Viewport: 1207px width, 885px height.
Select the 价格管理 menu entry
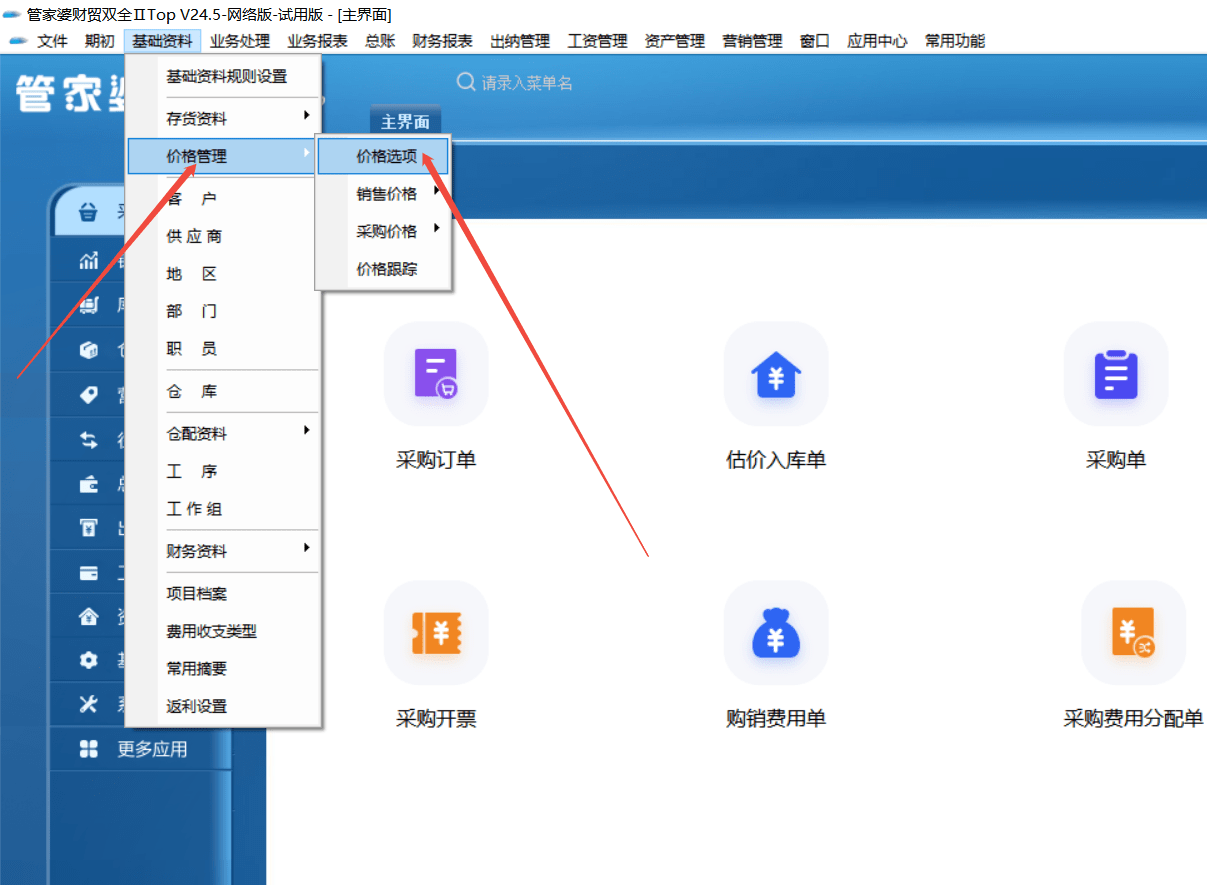tap(223, 156)
